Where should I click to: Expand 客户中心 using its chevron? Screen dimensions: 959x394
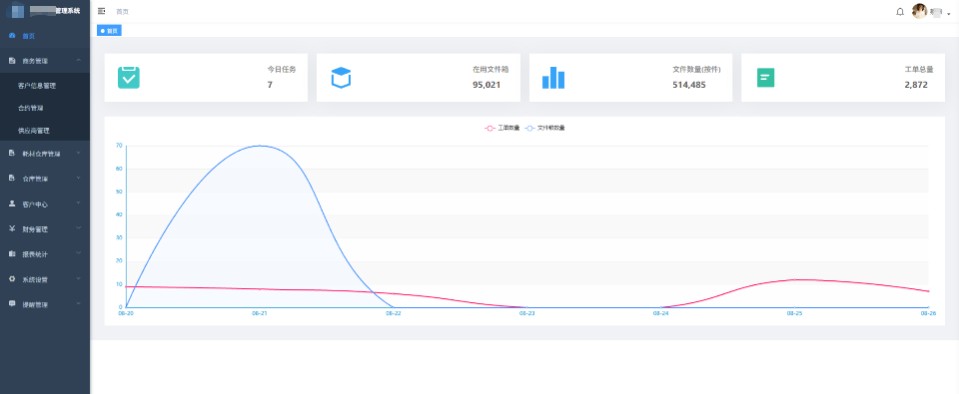point(79,203)
